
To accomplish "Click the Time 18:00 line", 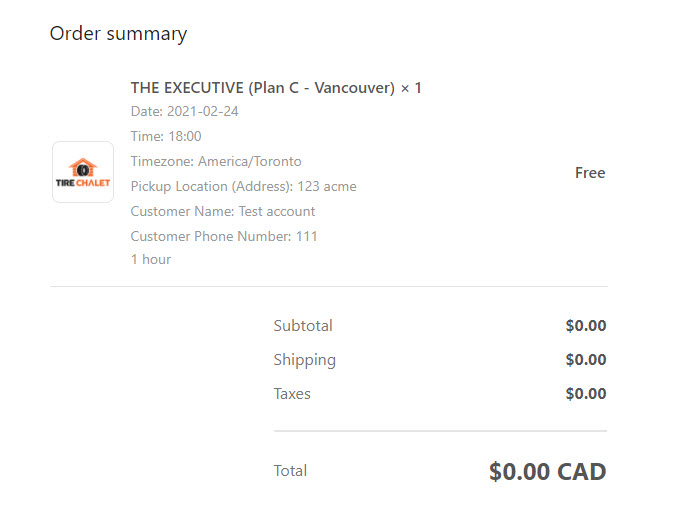I will coord(166,136).
